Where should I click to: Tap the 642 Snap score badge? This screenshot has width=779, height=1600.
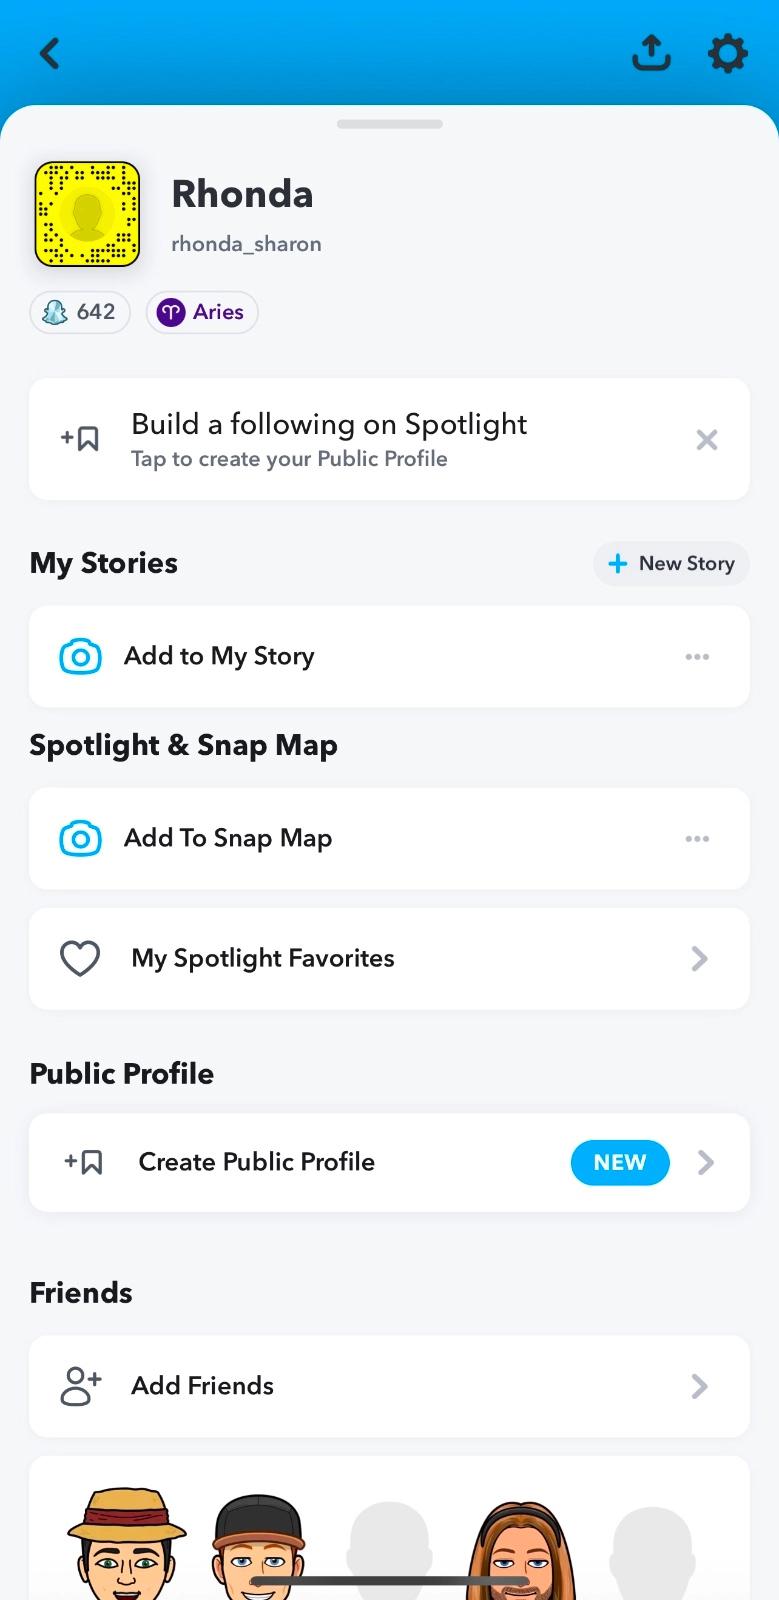tap(80, 312)
